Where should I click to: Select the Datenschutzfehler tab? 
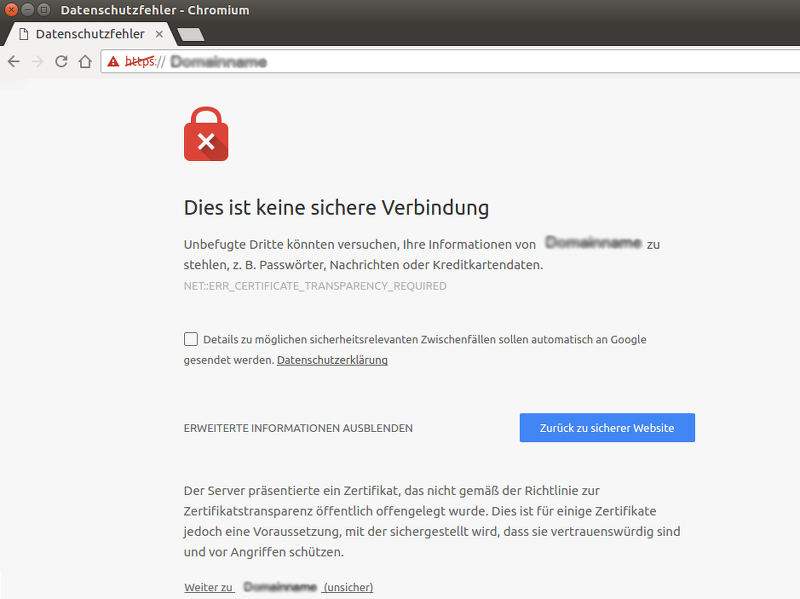pyautogui.click(x=90, y=34)
